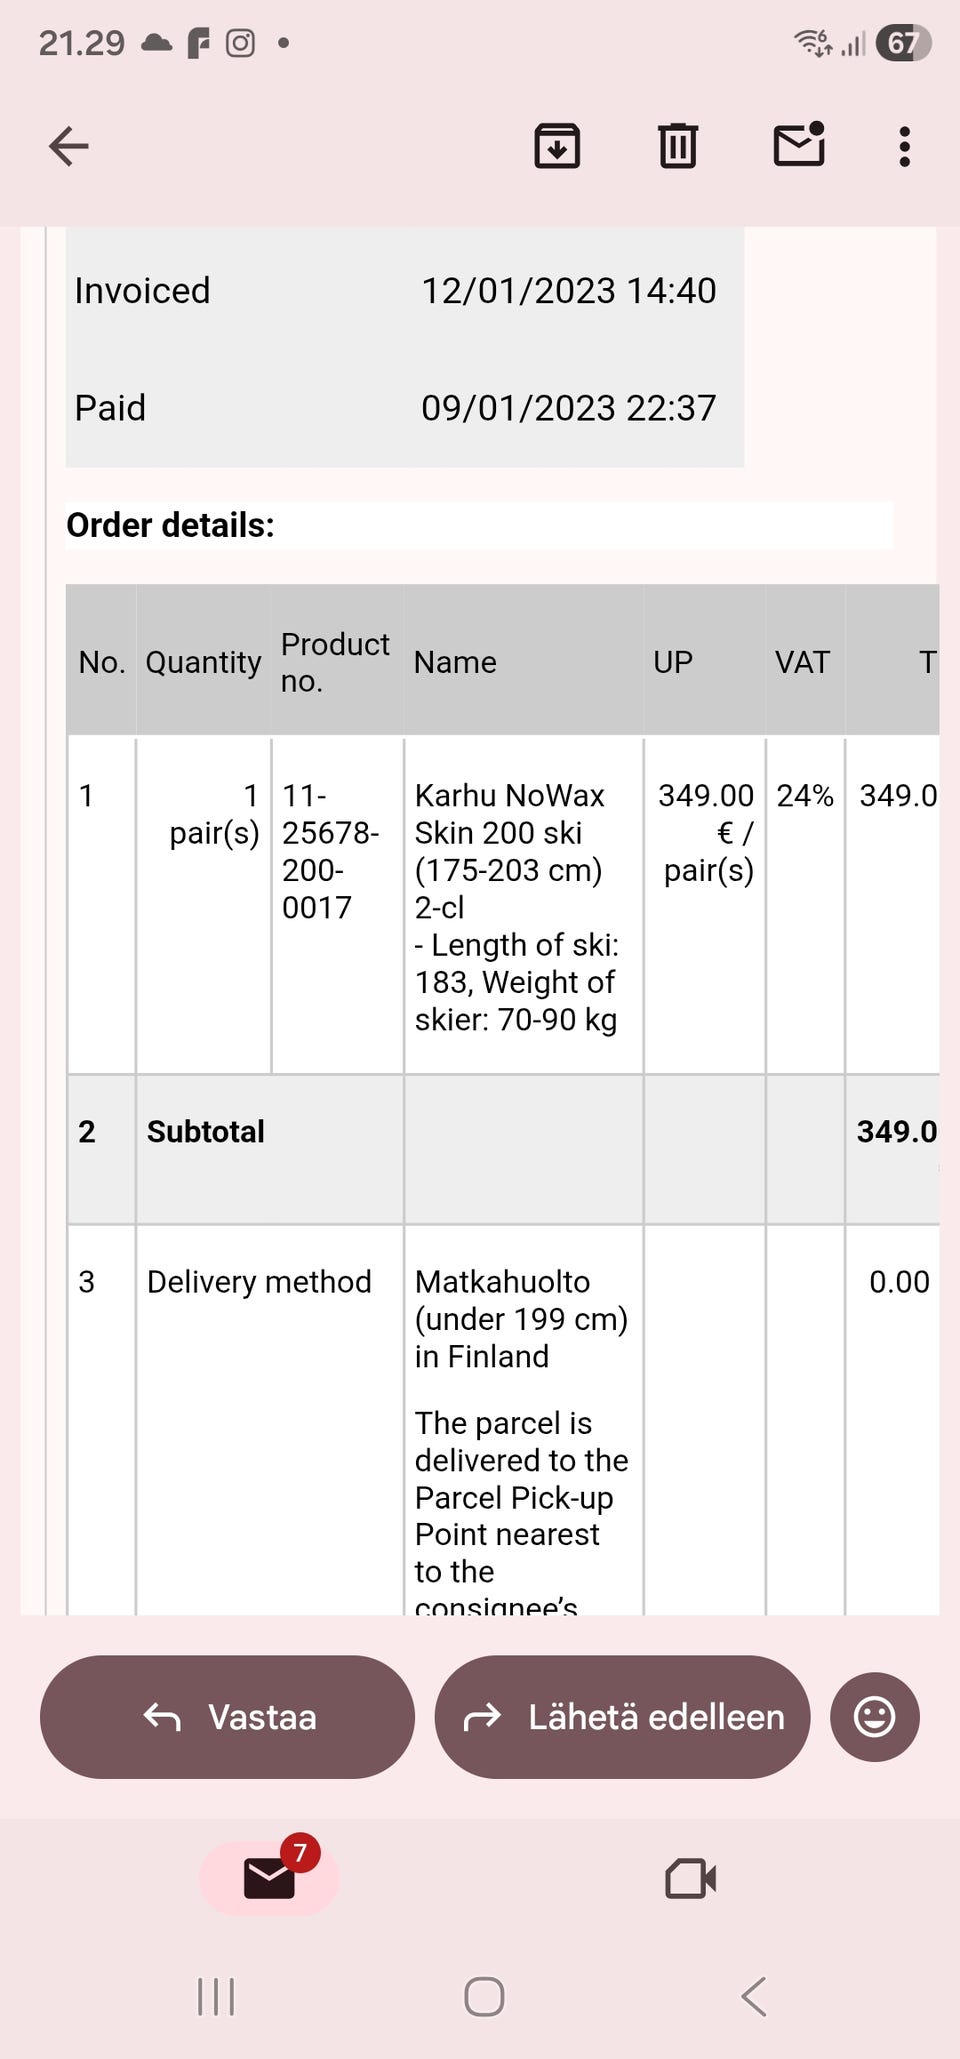Tap the Order details heading
960x2059 pixels.
[x=171, y=525]
